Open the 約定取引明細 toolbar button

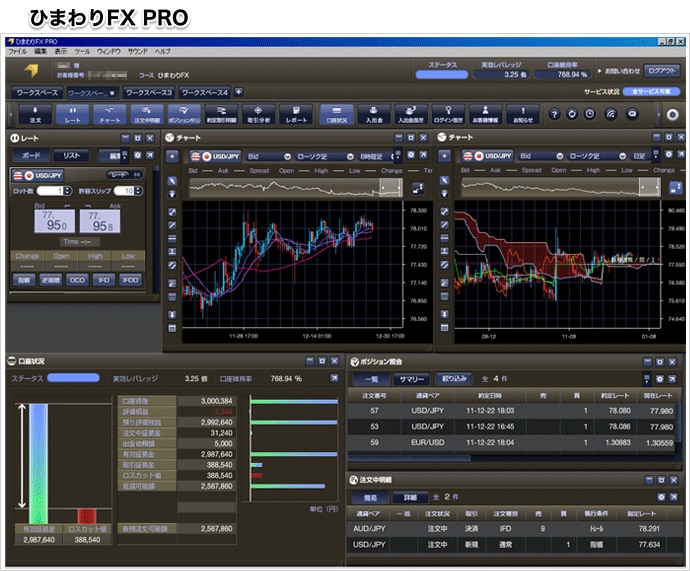pos(221,114)
